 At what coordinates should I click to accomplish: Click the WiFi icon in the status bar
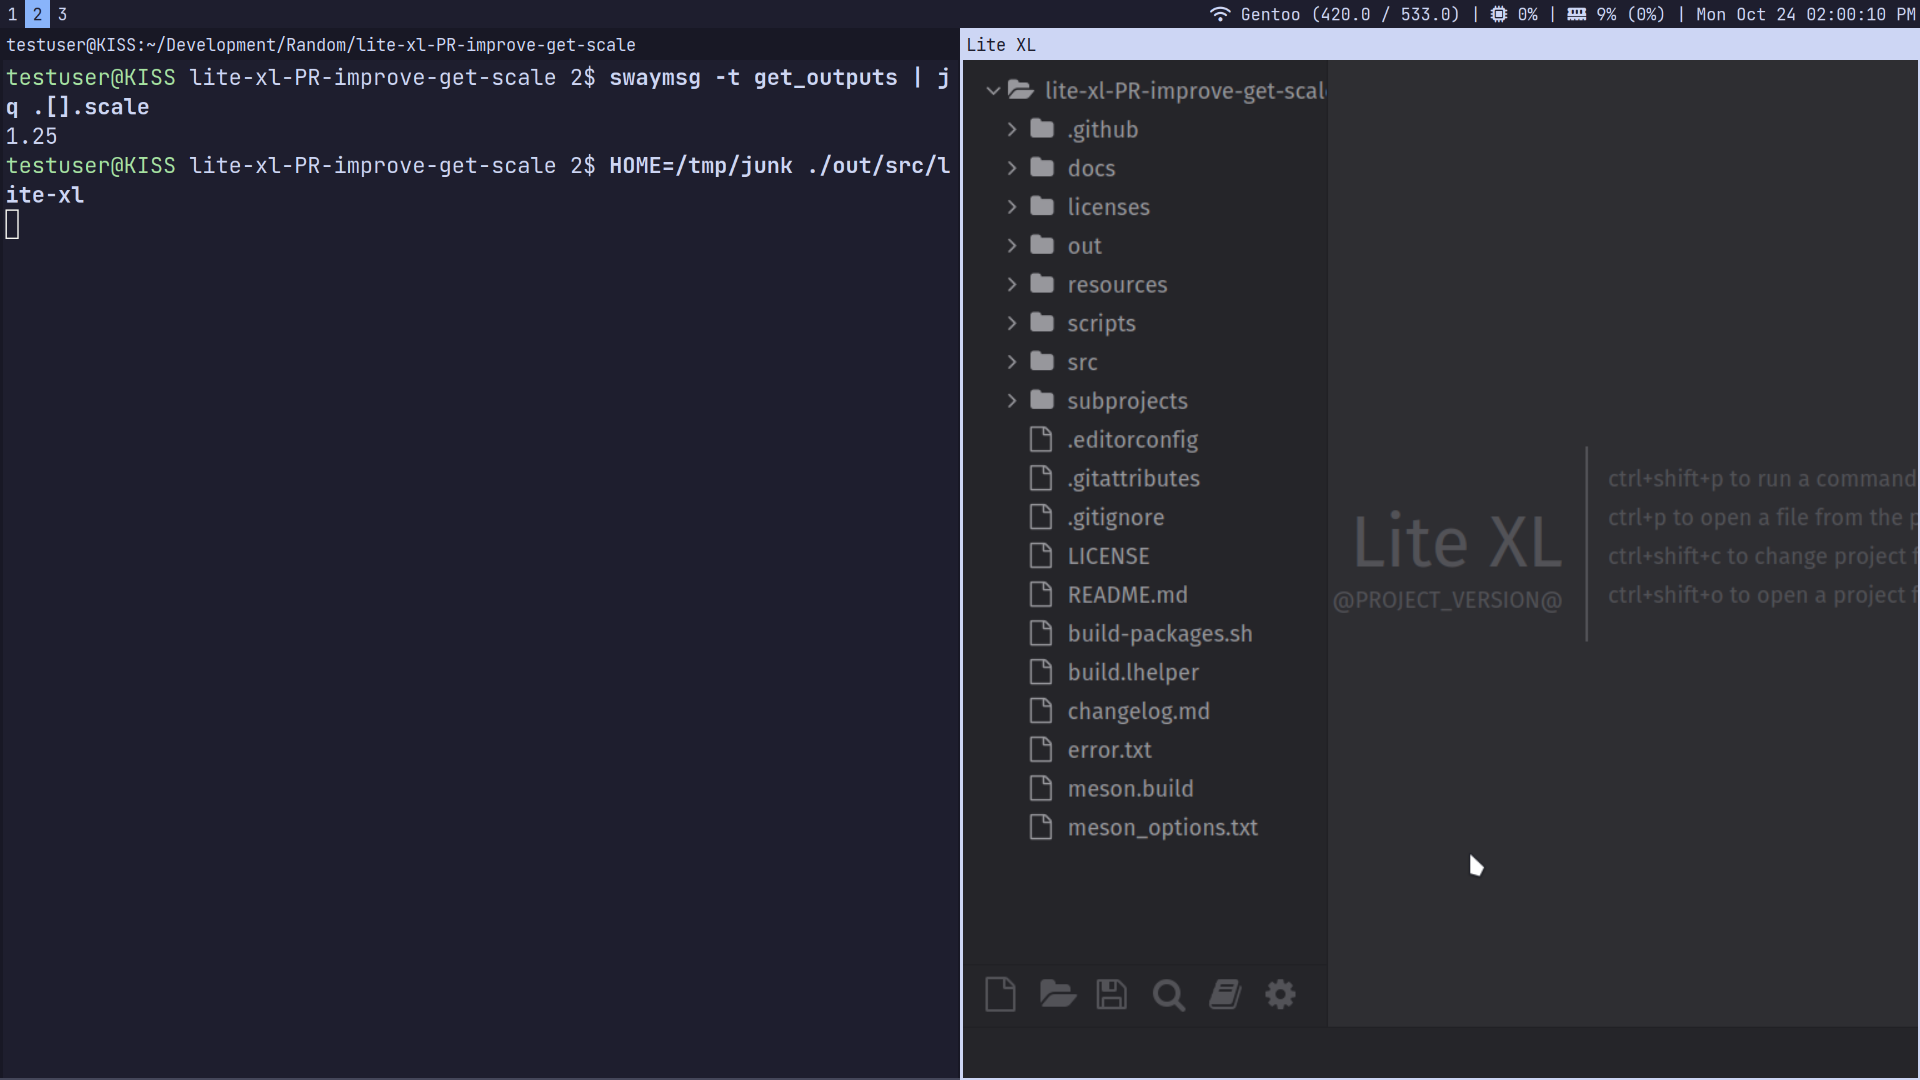coord(1220,14)
